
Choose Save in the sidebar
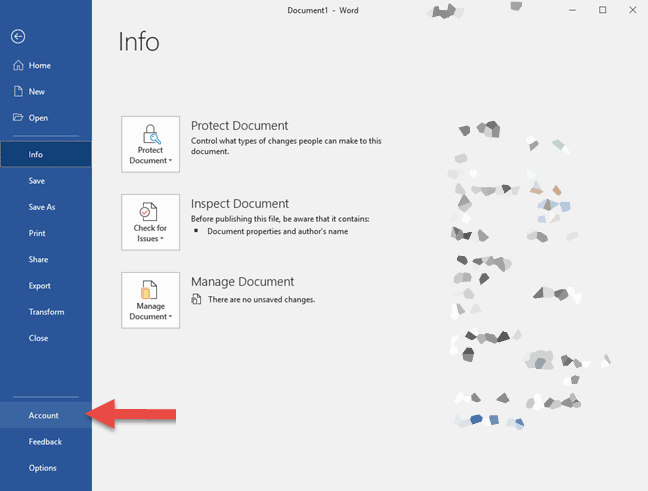46,181
